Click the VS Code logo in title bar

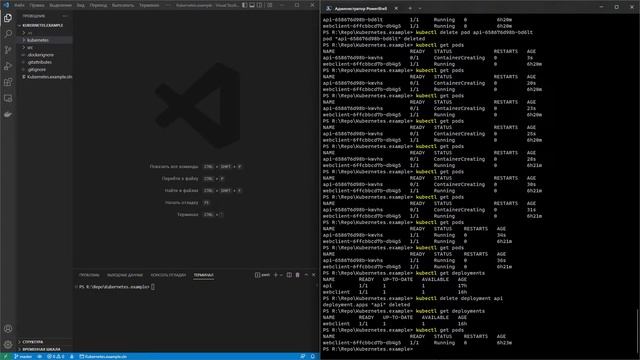pos(6,5)
